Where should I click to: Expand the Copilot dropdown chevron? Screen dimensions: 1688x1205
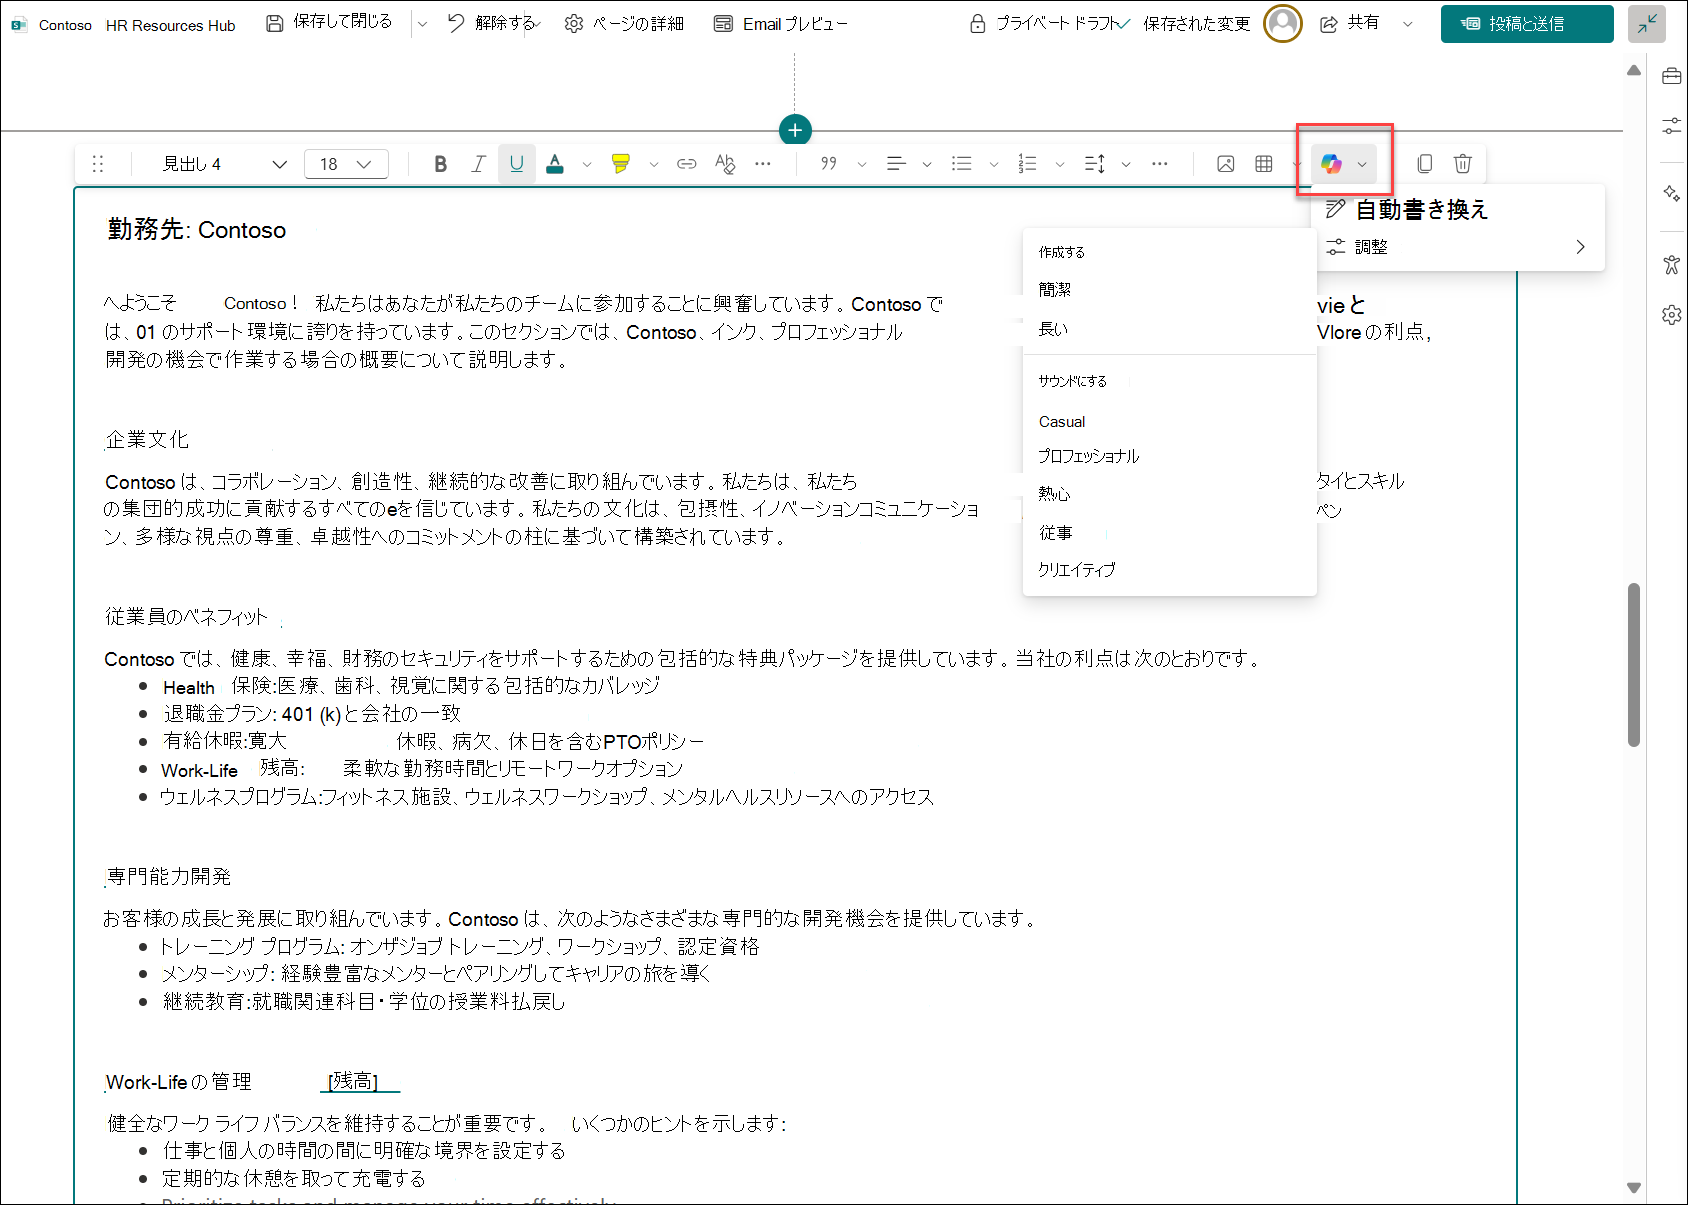click(x=1362, y=164)
